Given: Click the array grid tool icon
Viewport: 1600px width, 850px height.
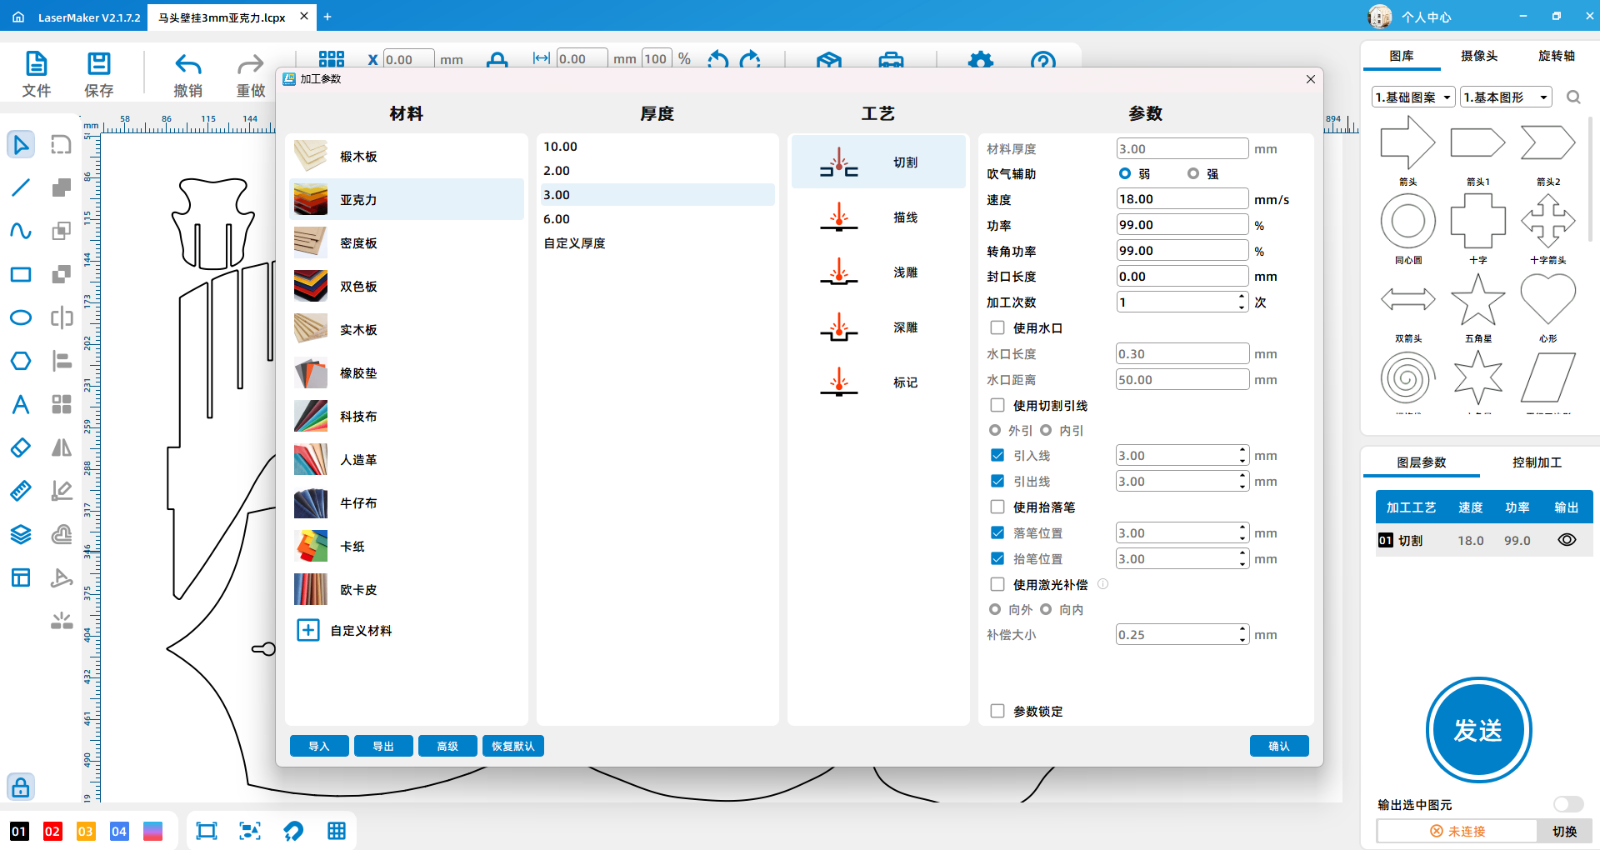Looking at the screenshot, I should (62, 404).
